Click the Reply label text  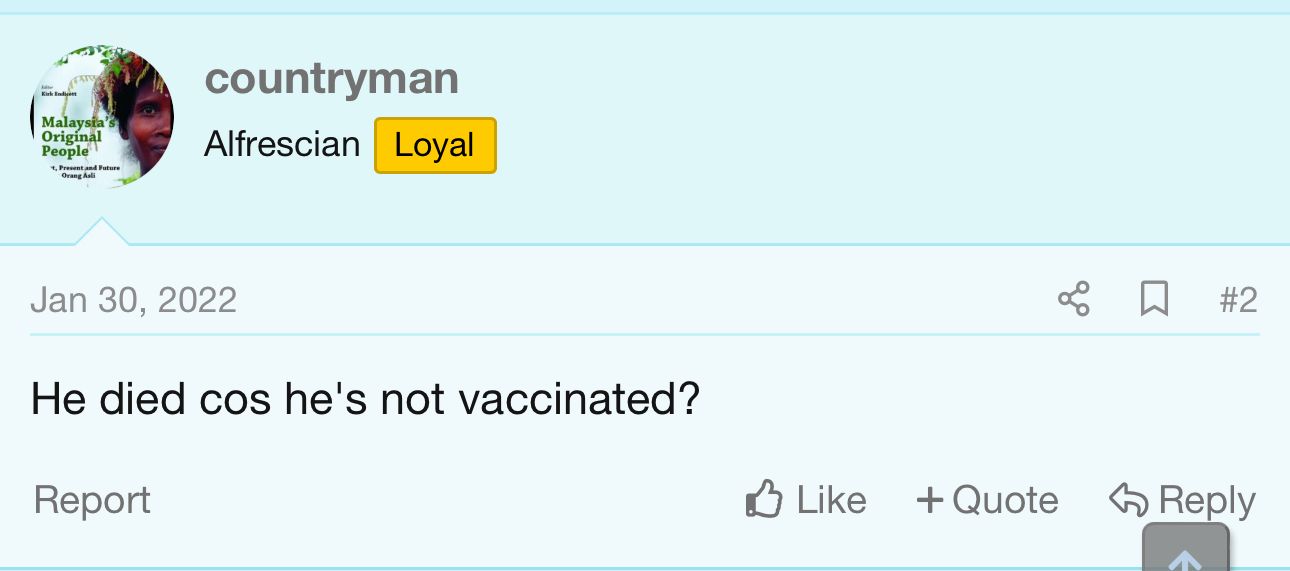(1206, 500)
